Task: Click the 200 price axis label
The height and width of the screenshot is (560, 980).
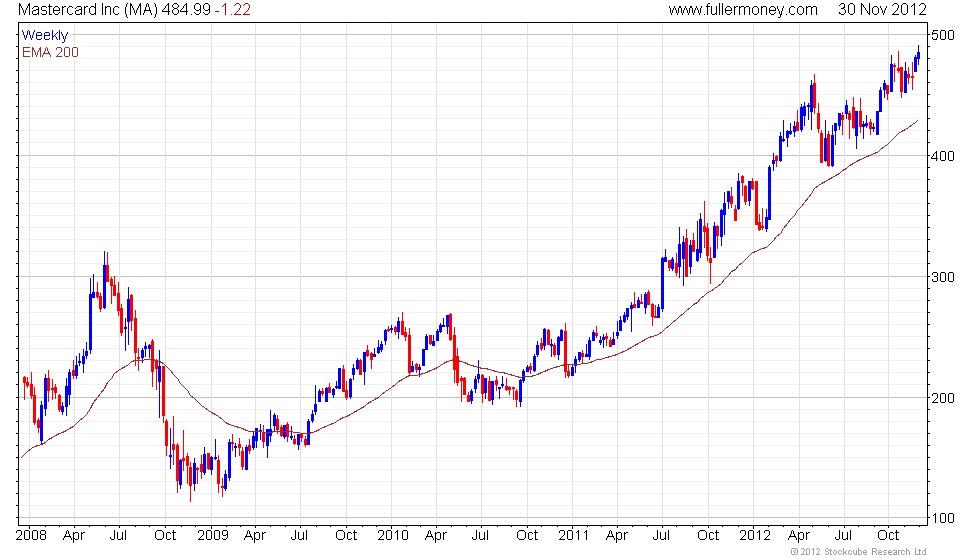Action: (942, 398)
